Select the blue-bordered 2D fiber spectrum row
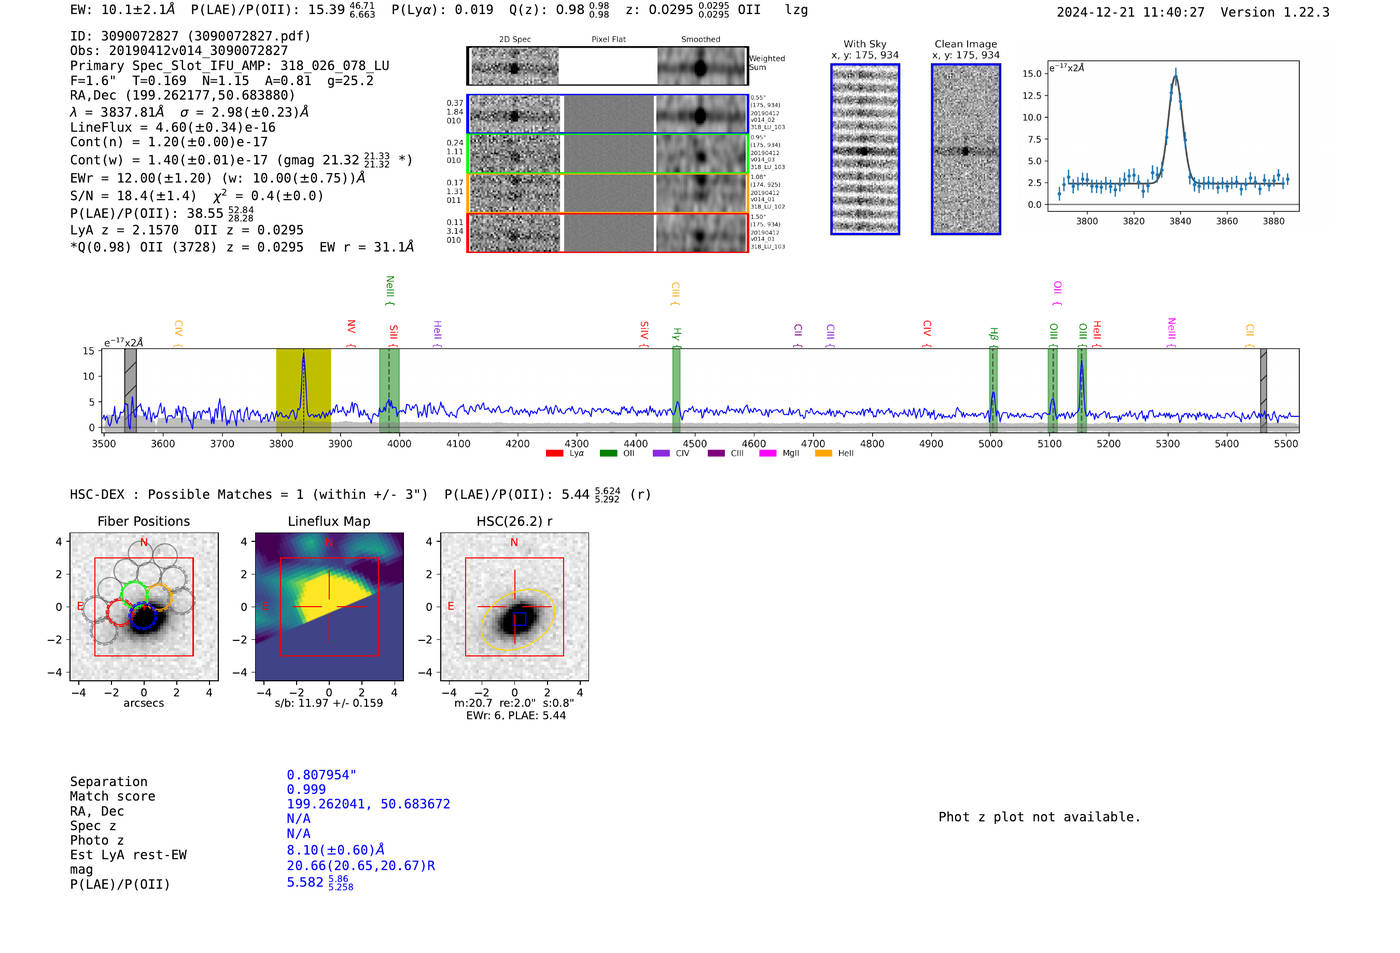The width and height of the screenshot is (1400, 953). click(607, 114)
